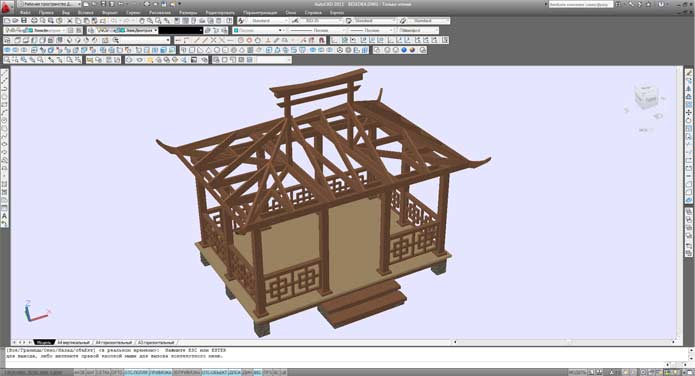Switch to the A4 вертикальный layout tab
695x376 pixels.
(74, 342)
